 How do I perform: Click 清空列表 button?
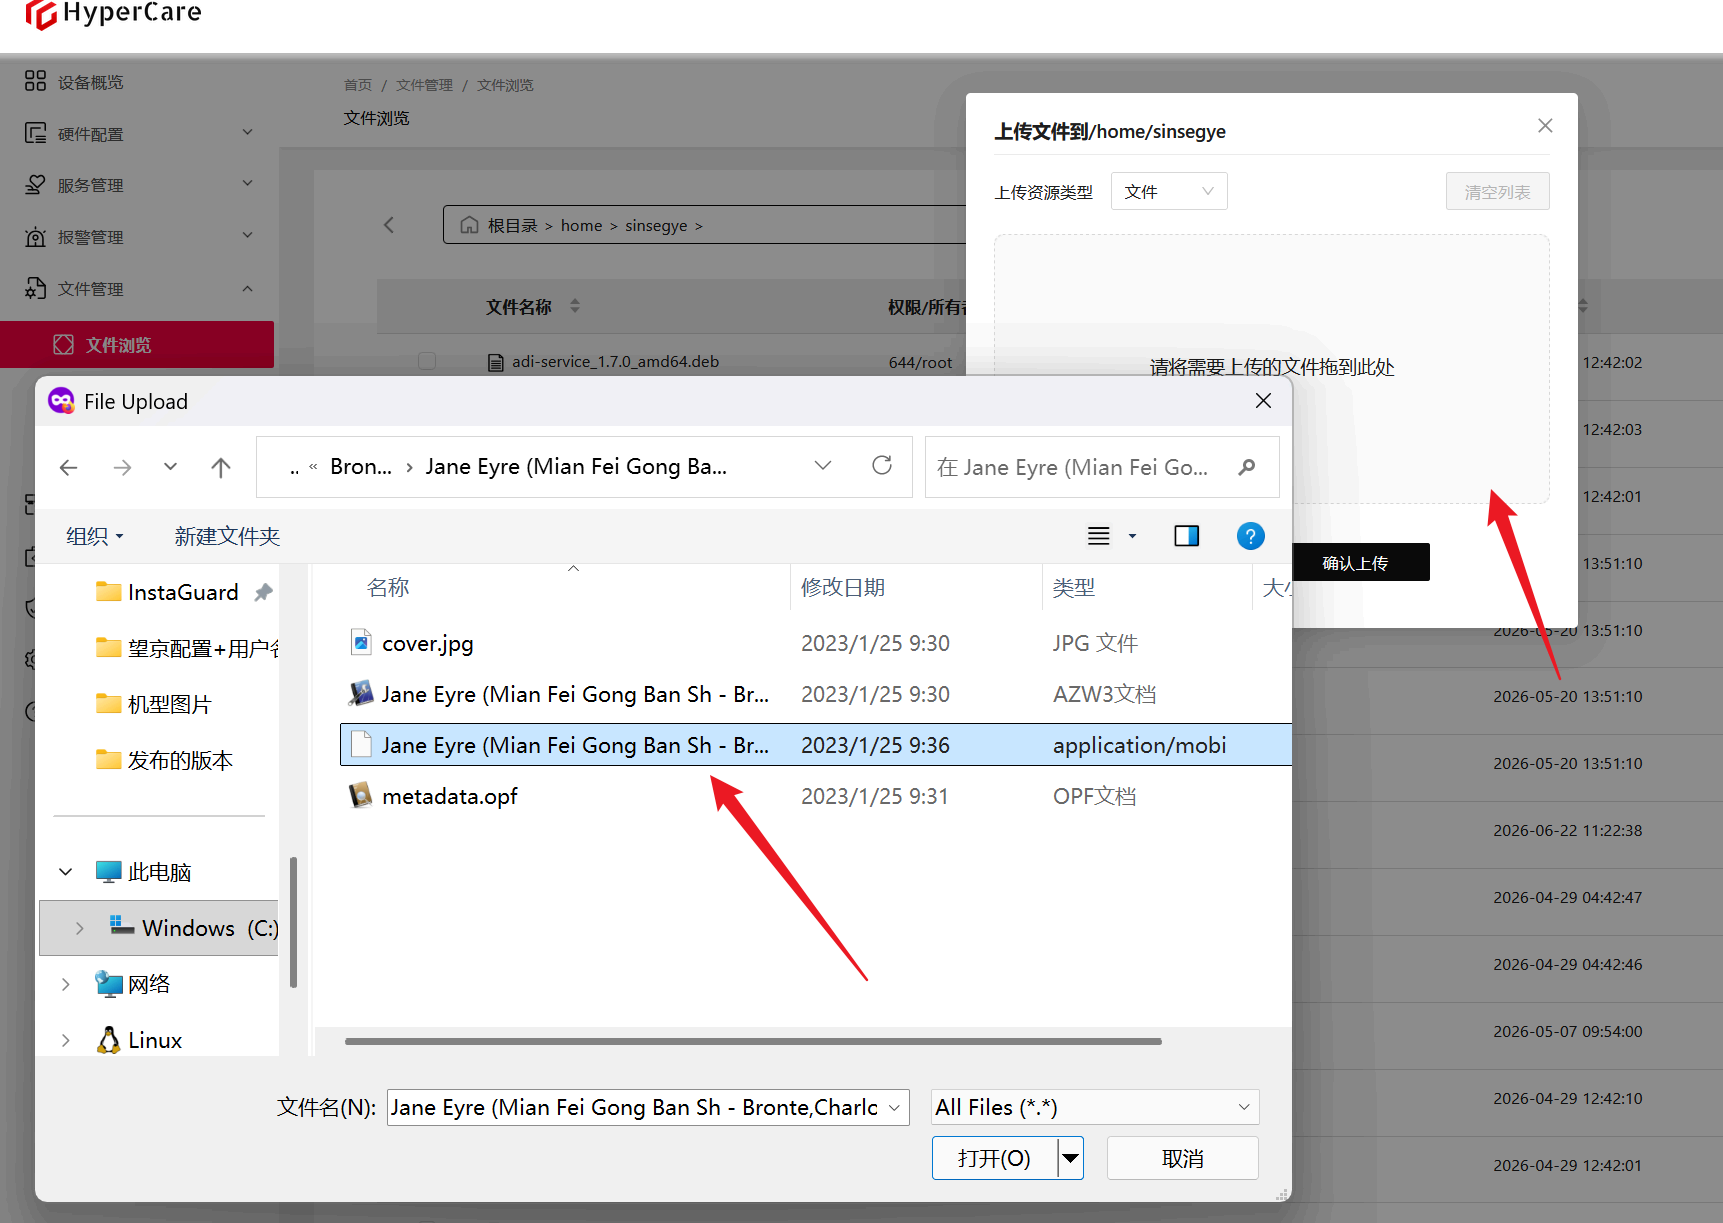click(1497, 191)
